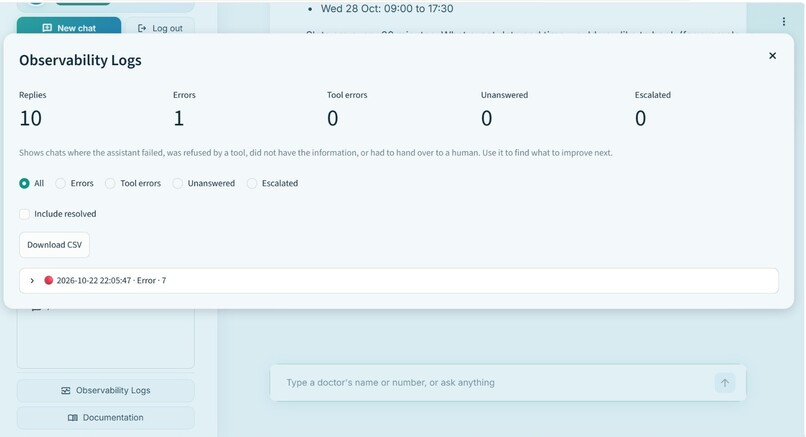Select the Escalated filter radio button
This screenshot has height=437, width=806.
pos(251,183)
